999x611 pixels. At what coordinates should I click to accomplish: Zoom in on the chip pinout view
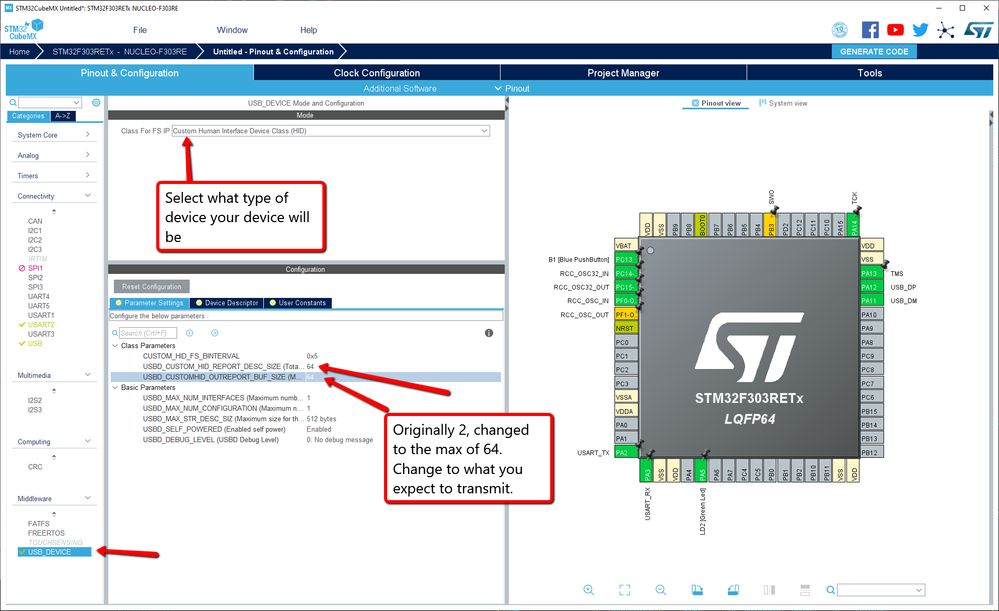pyautogui.click(x=589, y=590)
